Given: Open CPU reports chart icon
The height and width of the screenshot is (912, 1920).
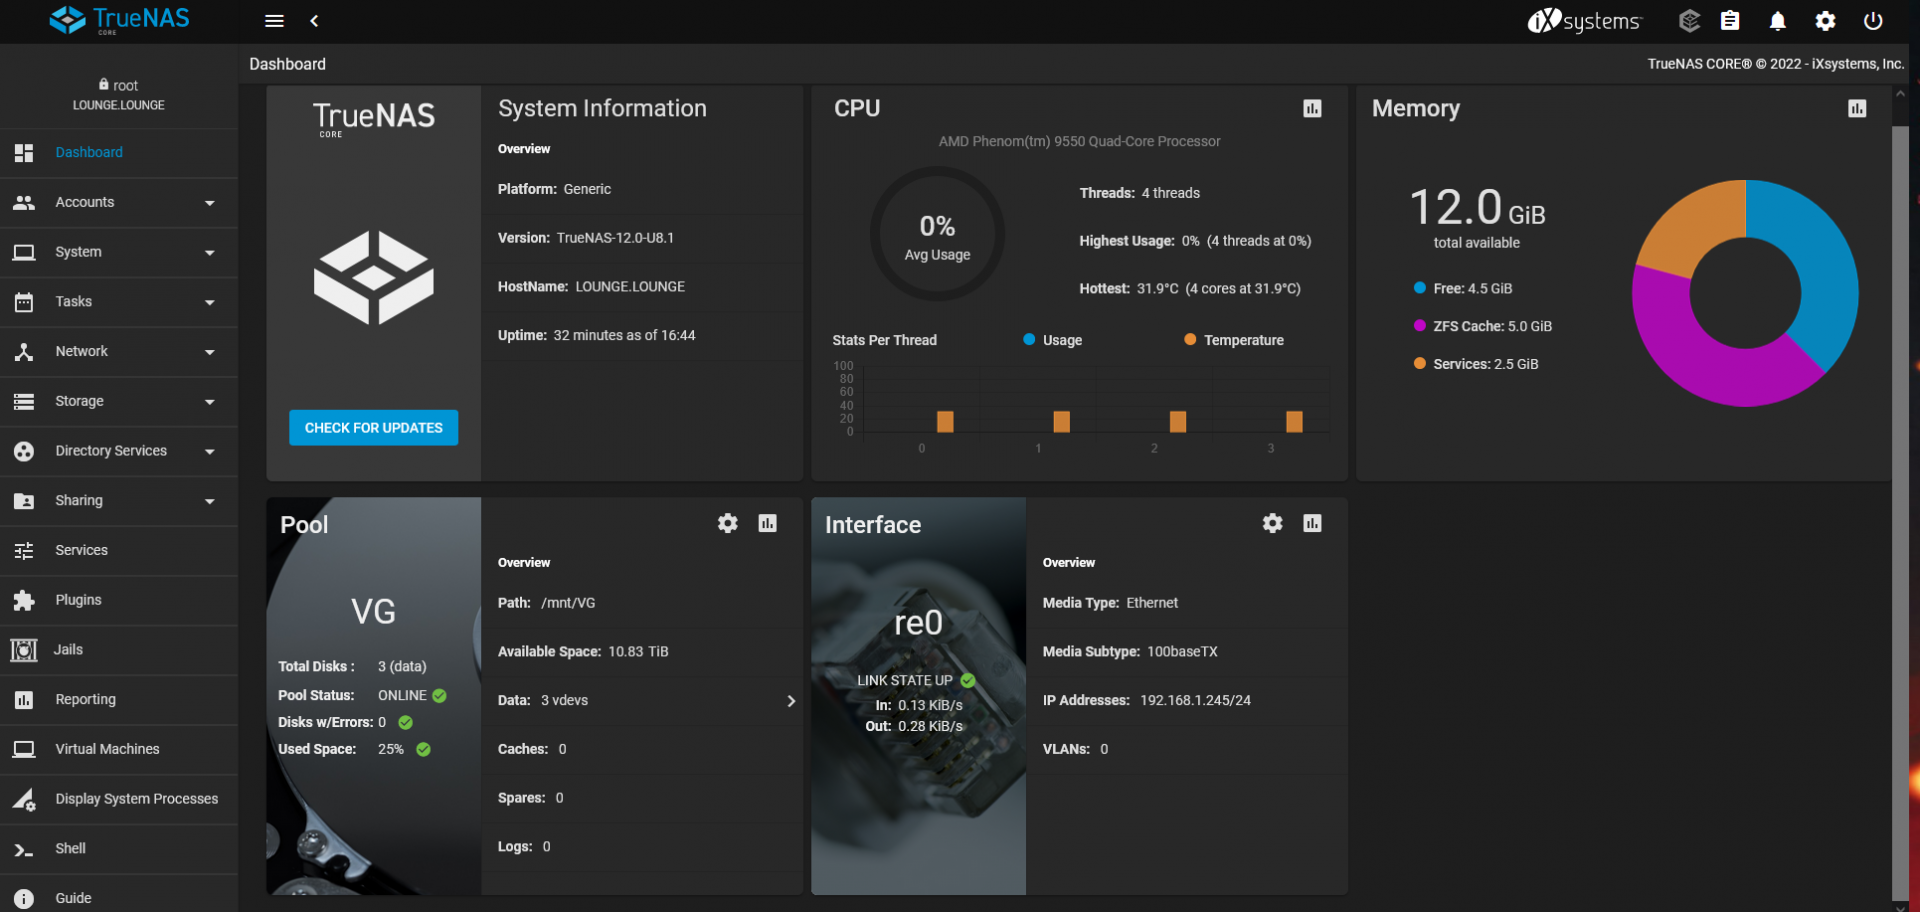Looking at the screenshot, I should pos(1312,108).
